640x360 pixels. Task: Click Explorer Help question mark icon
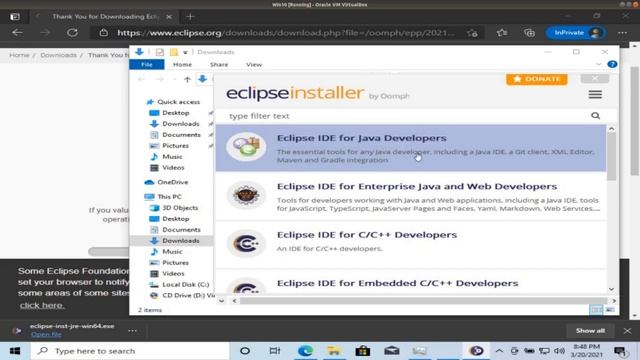612,64
